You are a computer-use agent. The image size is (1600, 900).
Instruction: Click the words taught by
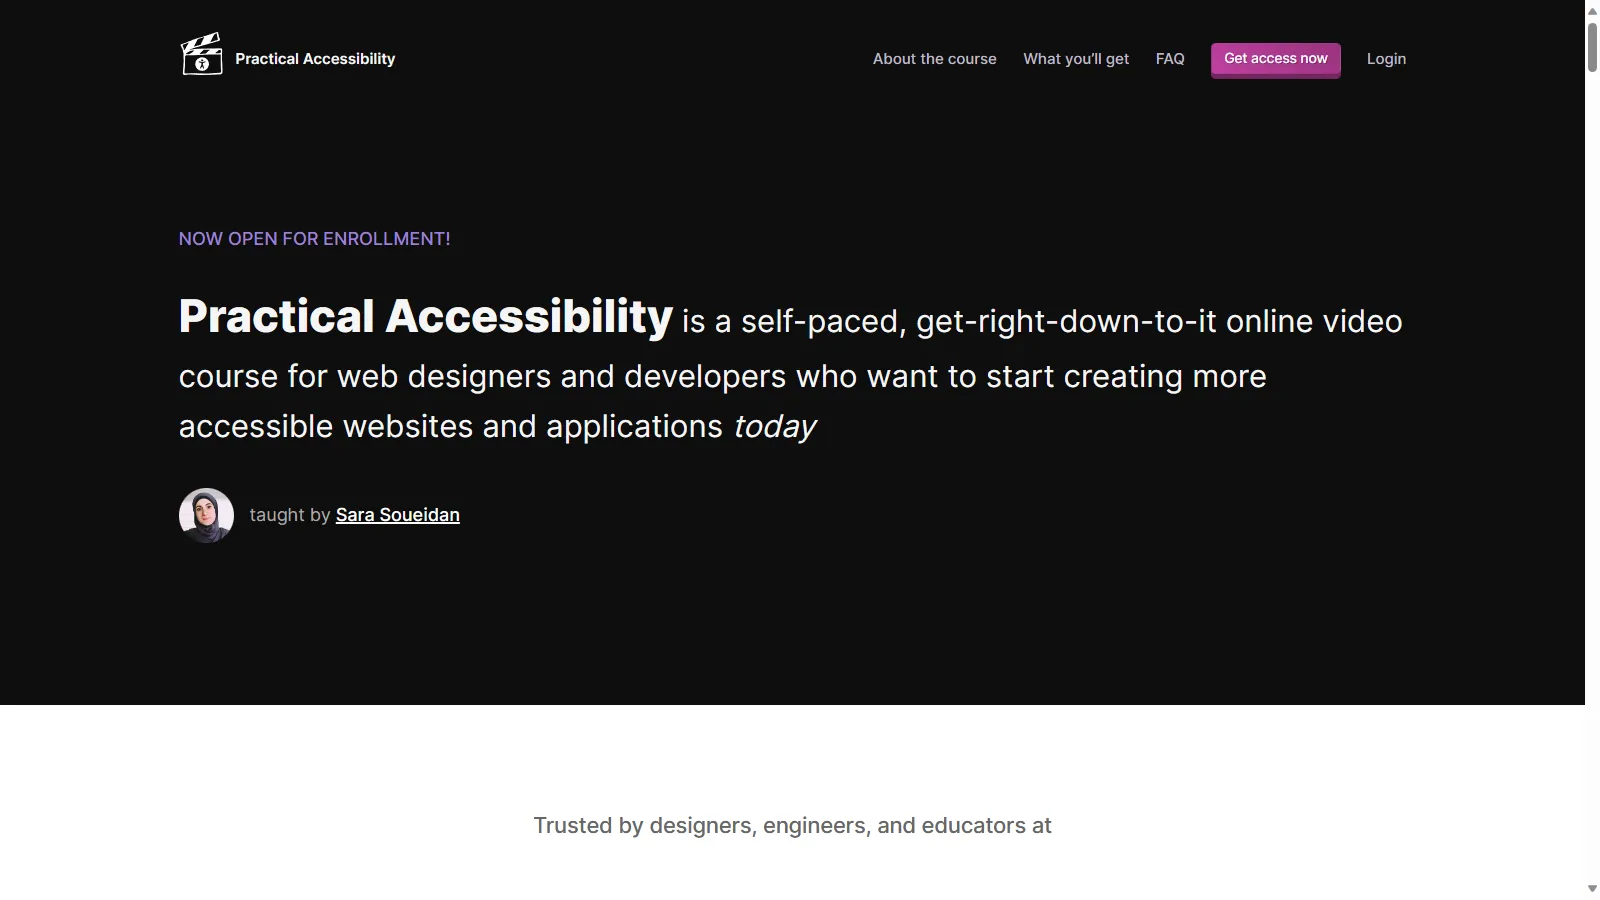289,515
